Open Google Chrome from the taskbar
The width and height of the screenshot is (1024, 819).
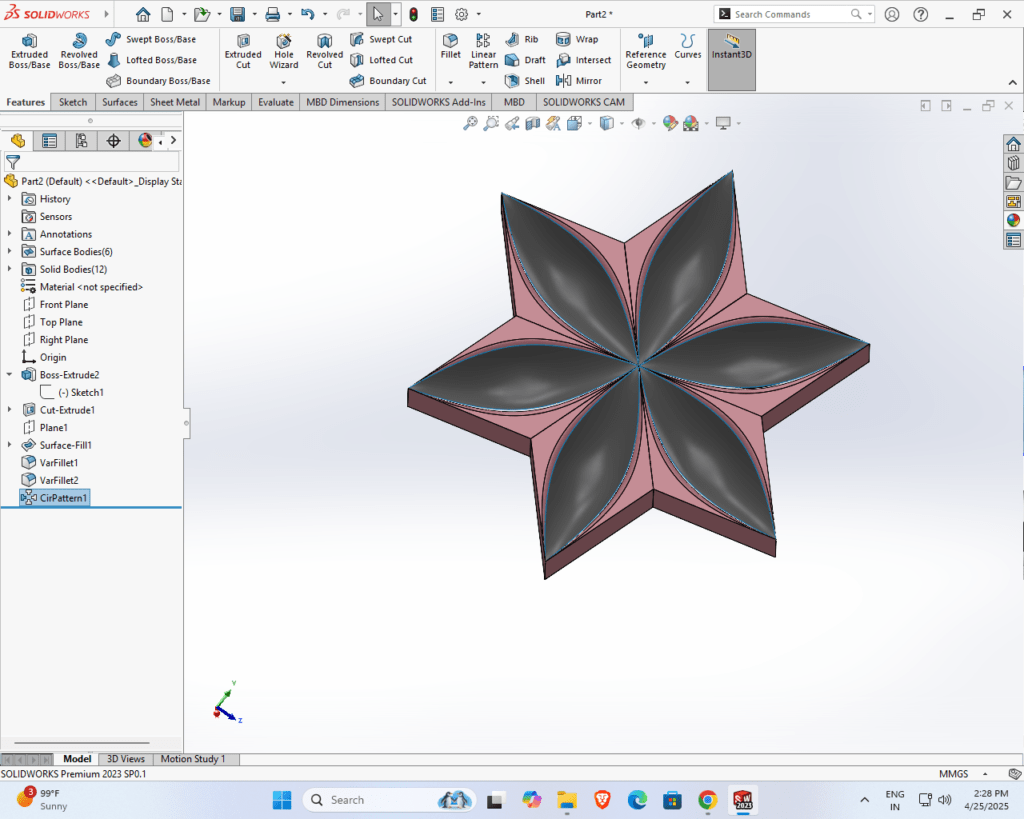707,800
